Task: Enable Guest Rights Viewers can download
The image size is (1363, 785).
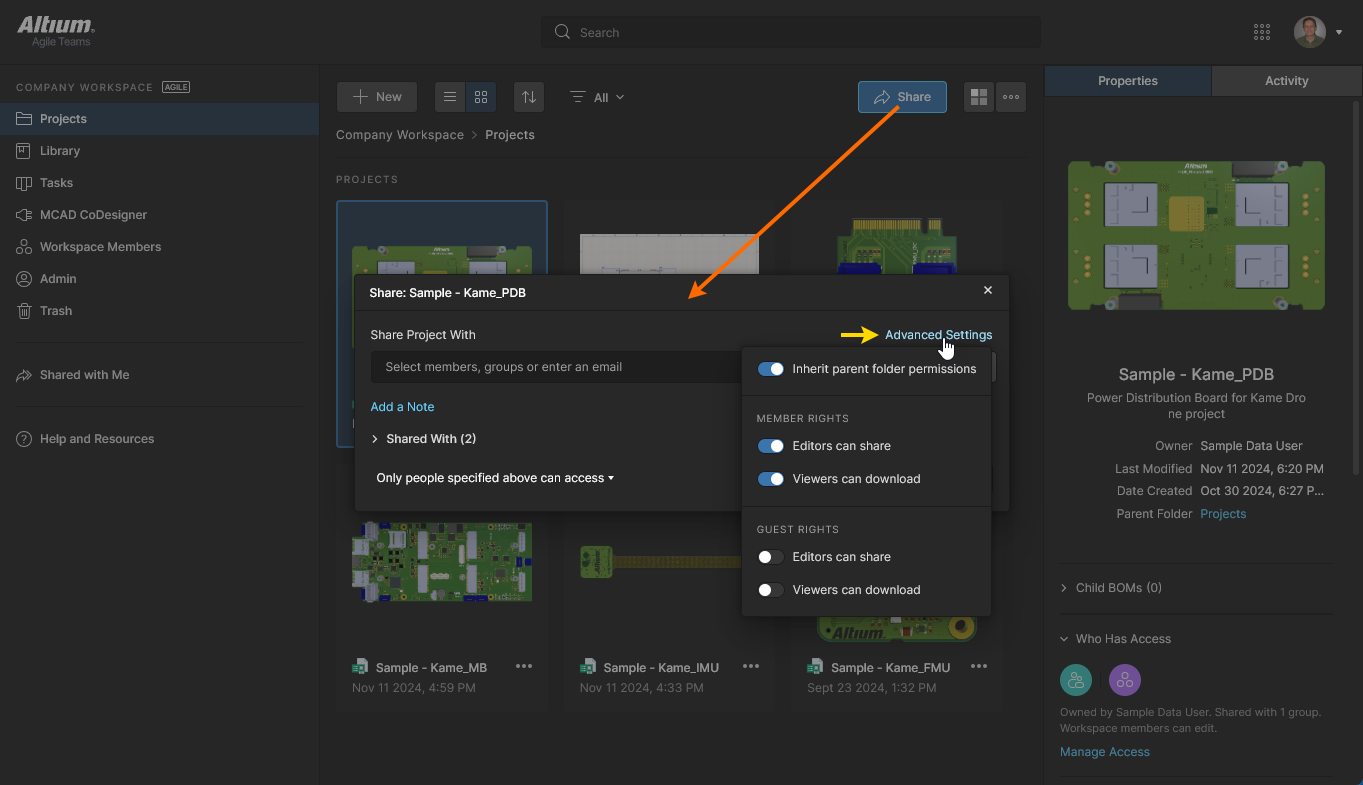Action: (x=771, y=590)
